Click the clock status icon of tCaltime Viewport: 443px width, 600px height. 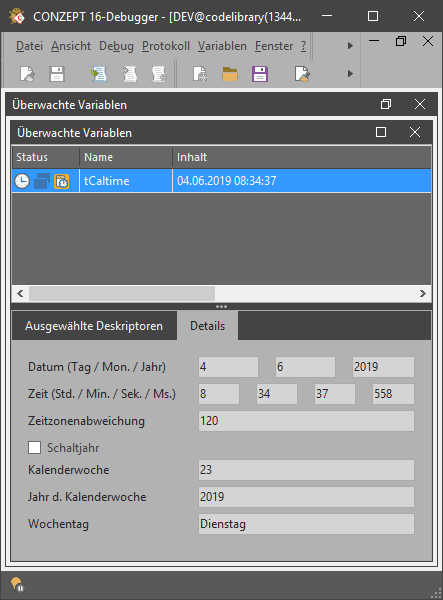(x=22, y=181)
